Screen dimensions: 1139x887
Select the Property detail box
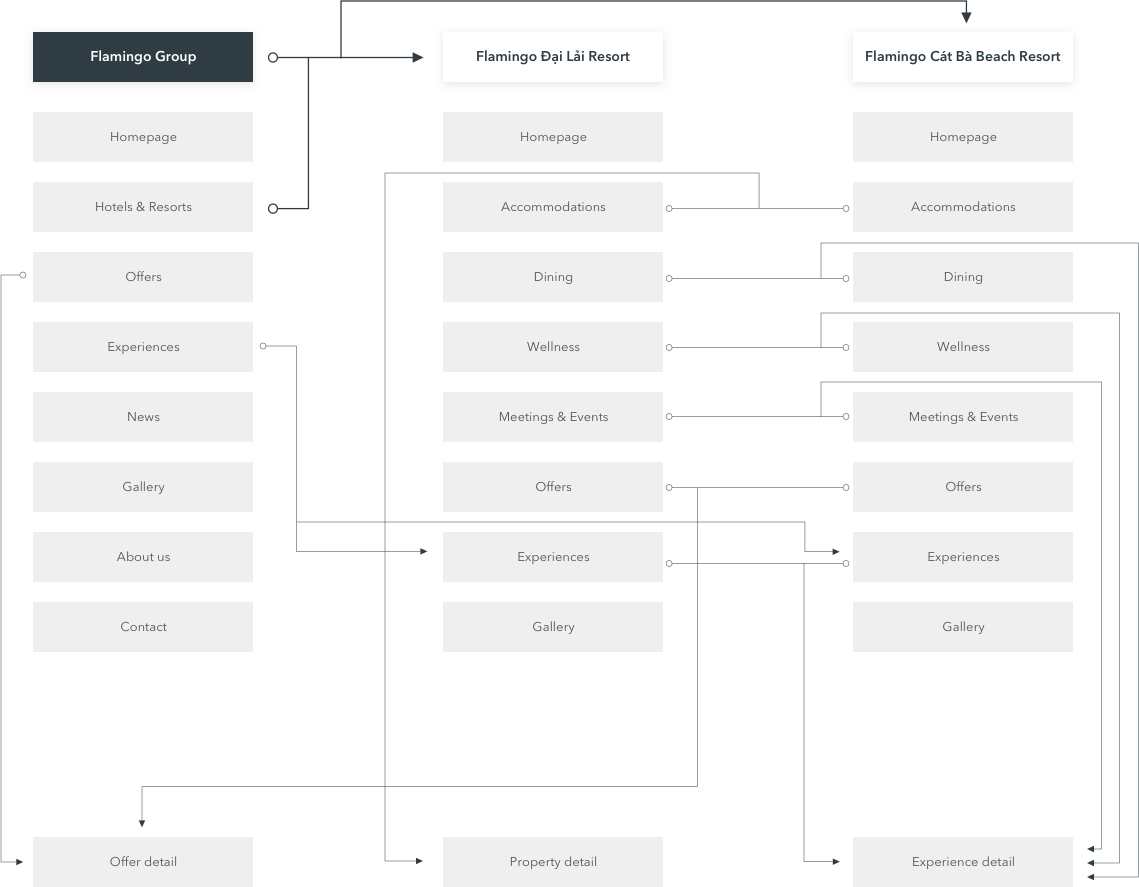(x=553, y=862)
